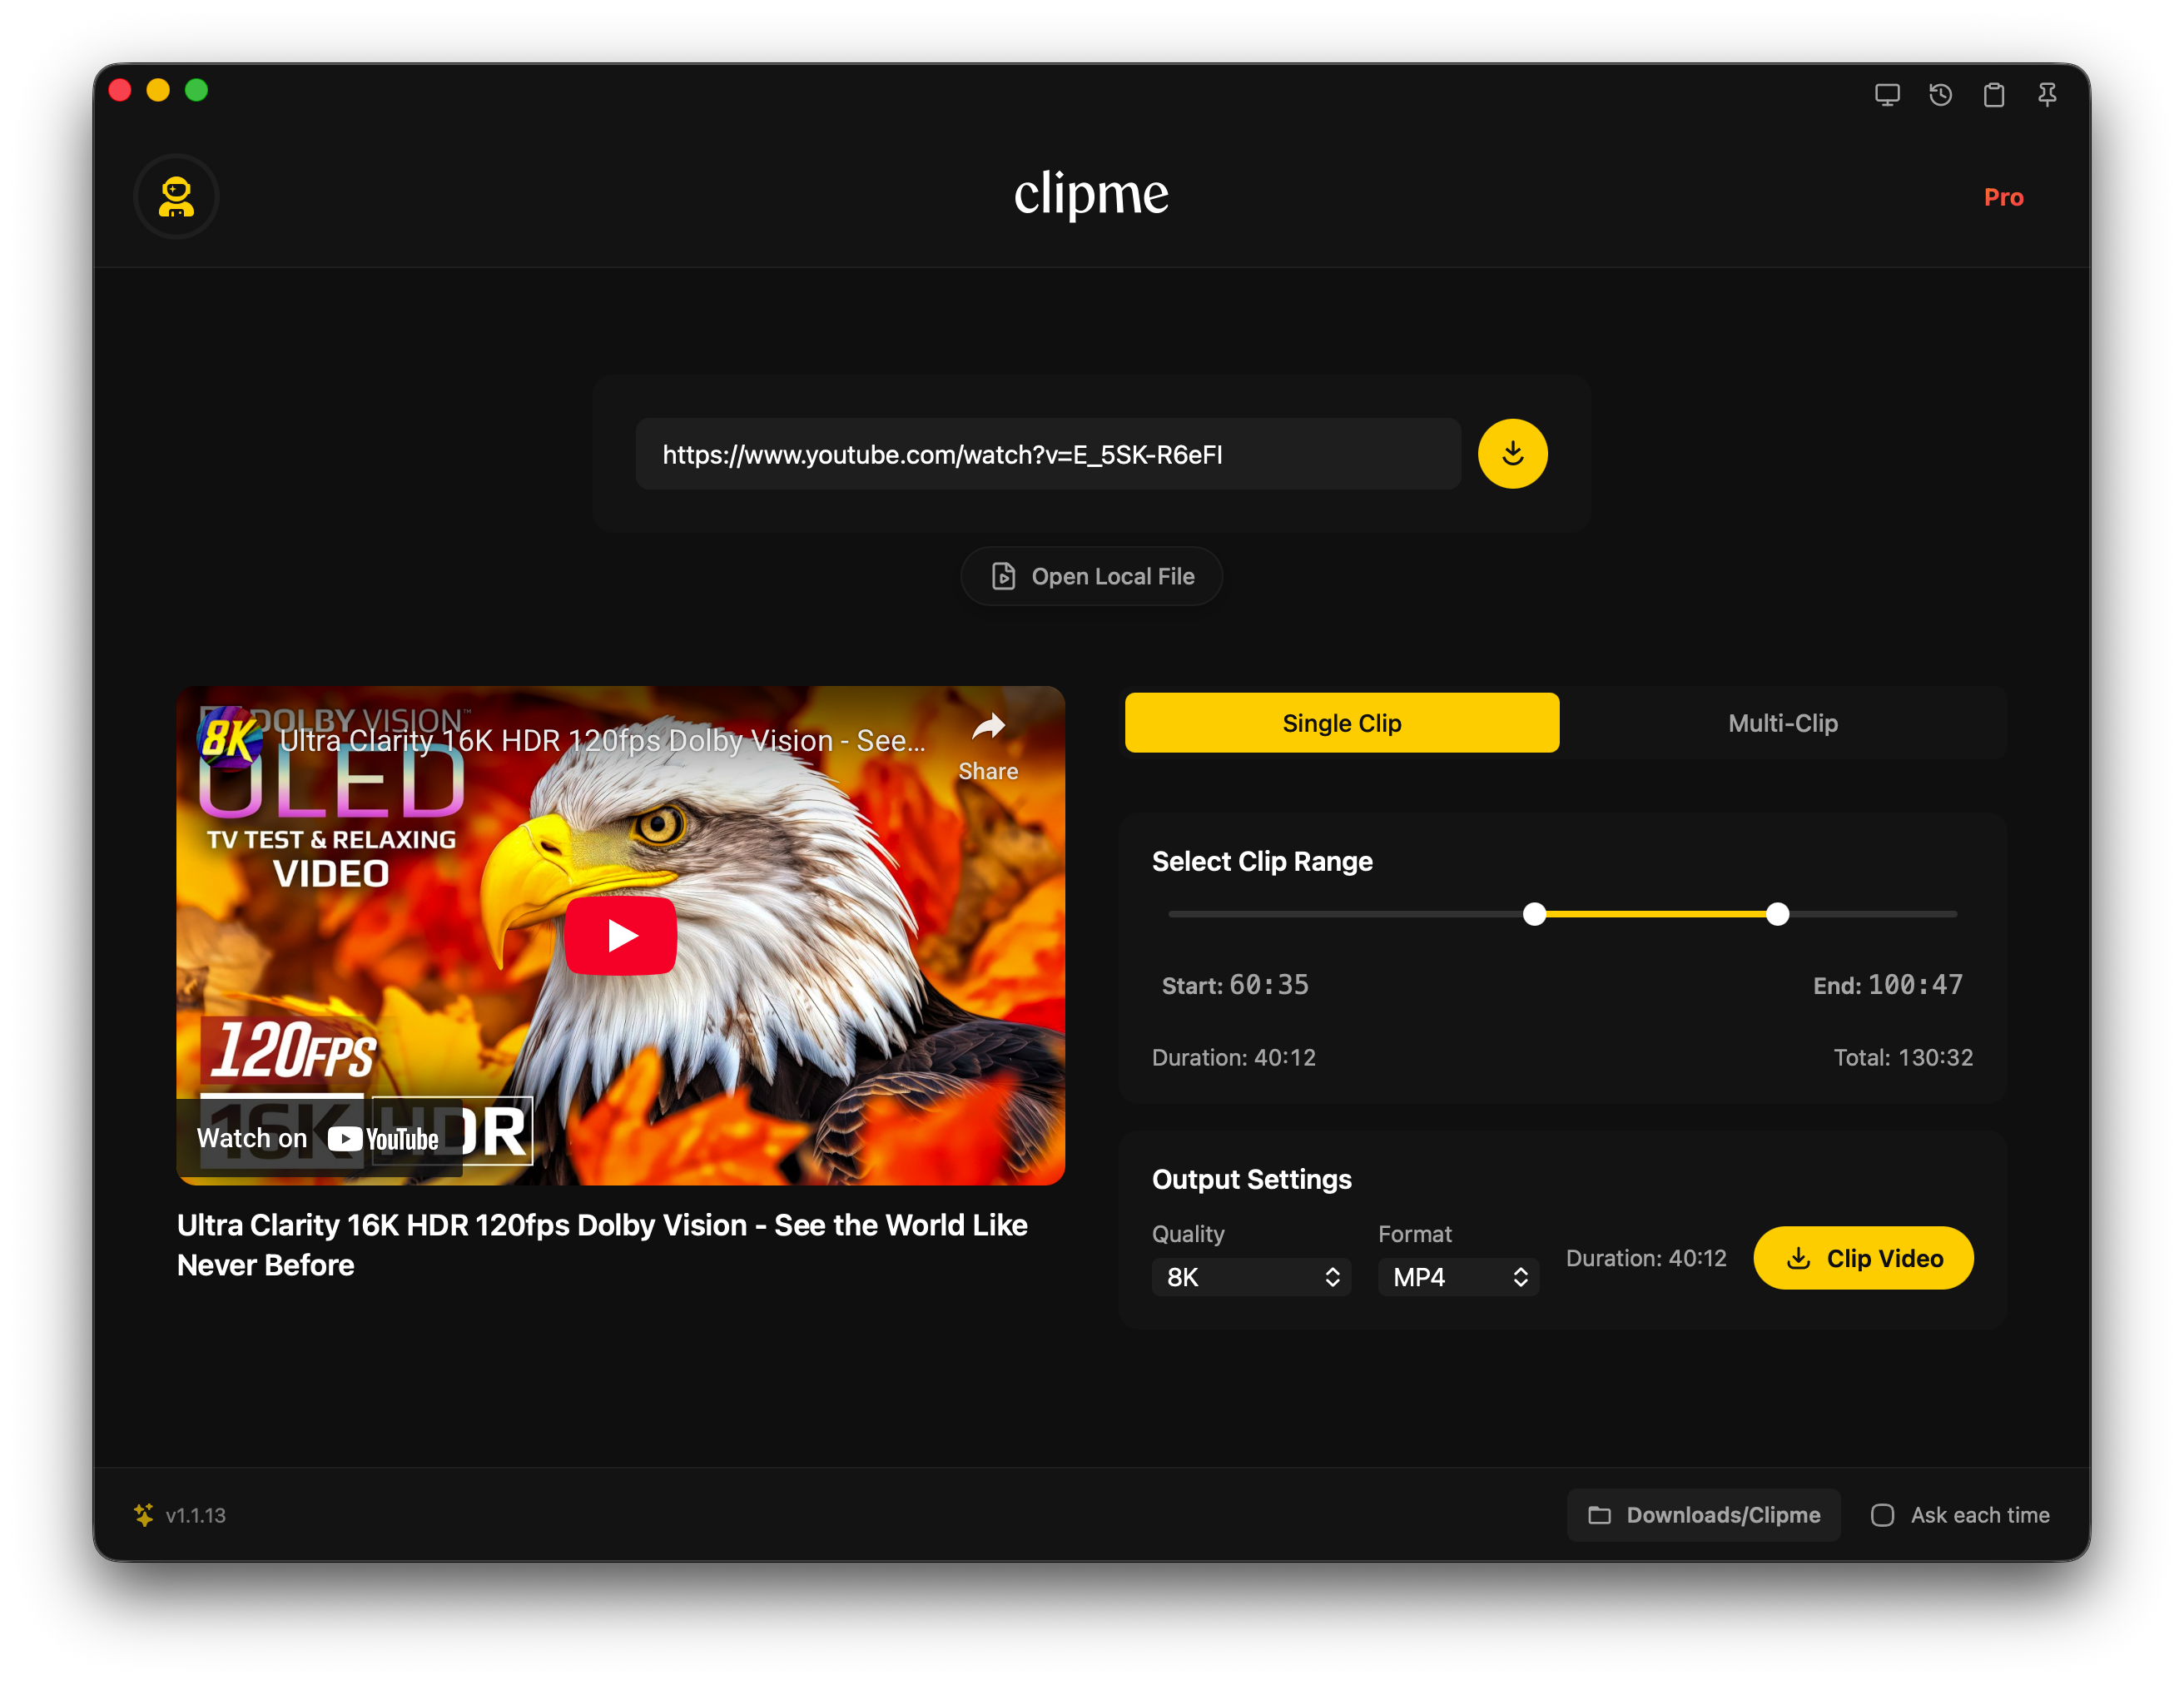Change output format via MP4 stepper arrows
2184x1685 pixels.
point(1520,1277)
